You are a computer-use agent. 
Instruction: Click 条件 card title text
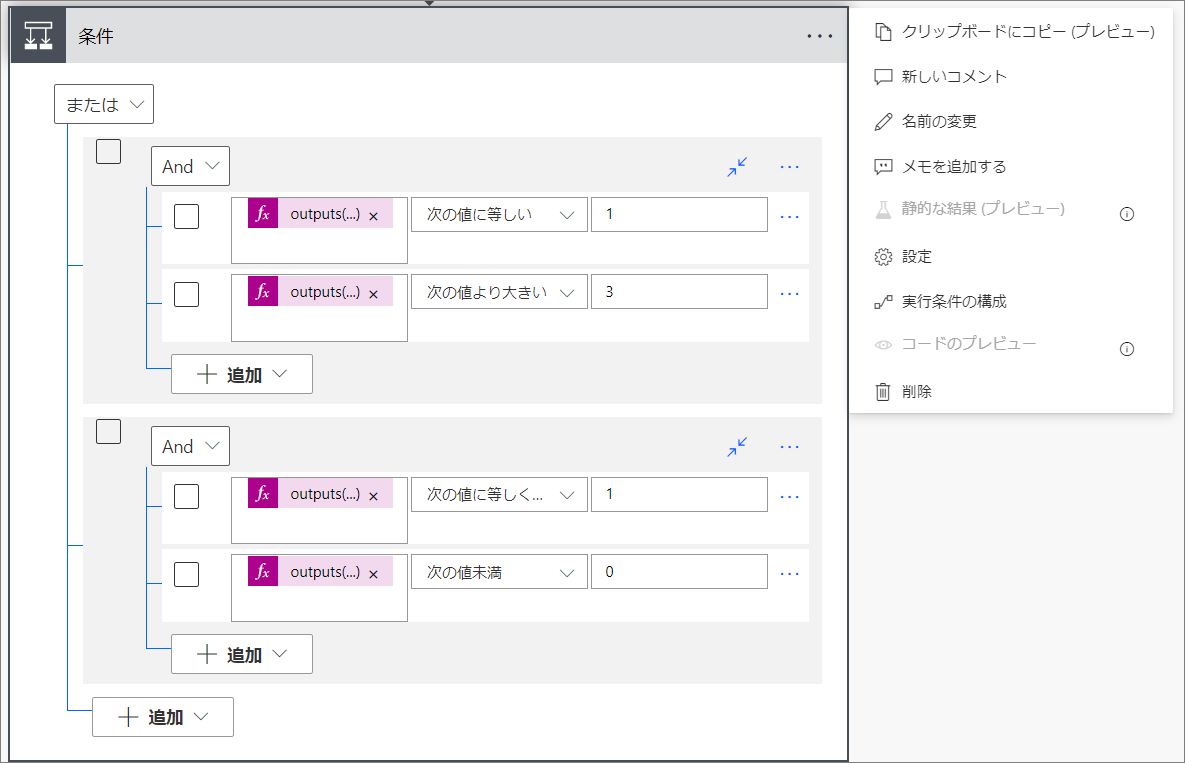tap(95, 36)
